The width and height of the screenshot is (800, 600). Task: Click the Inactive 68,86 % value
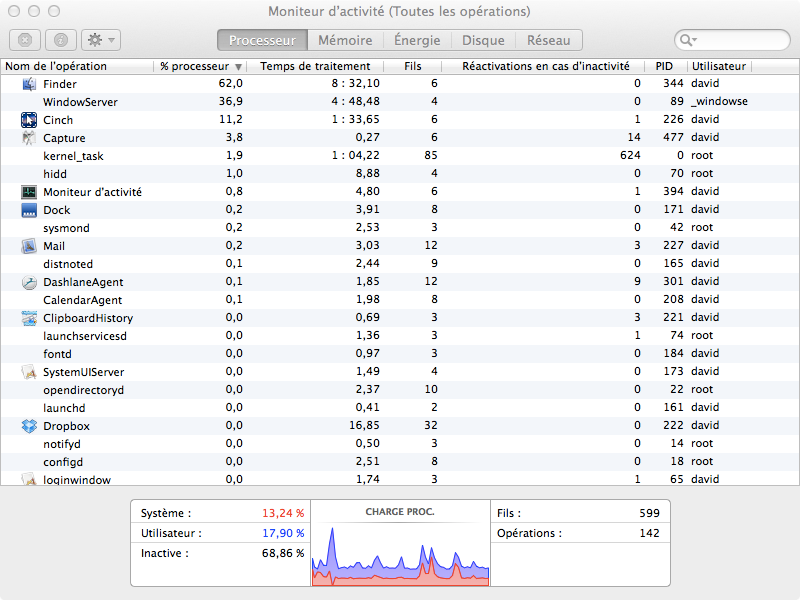(x=283, y=553)
